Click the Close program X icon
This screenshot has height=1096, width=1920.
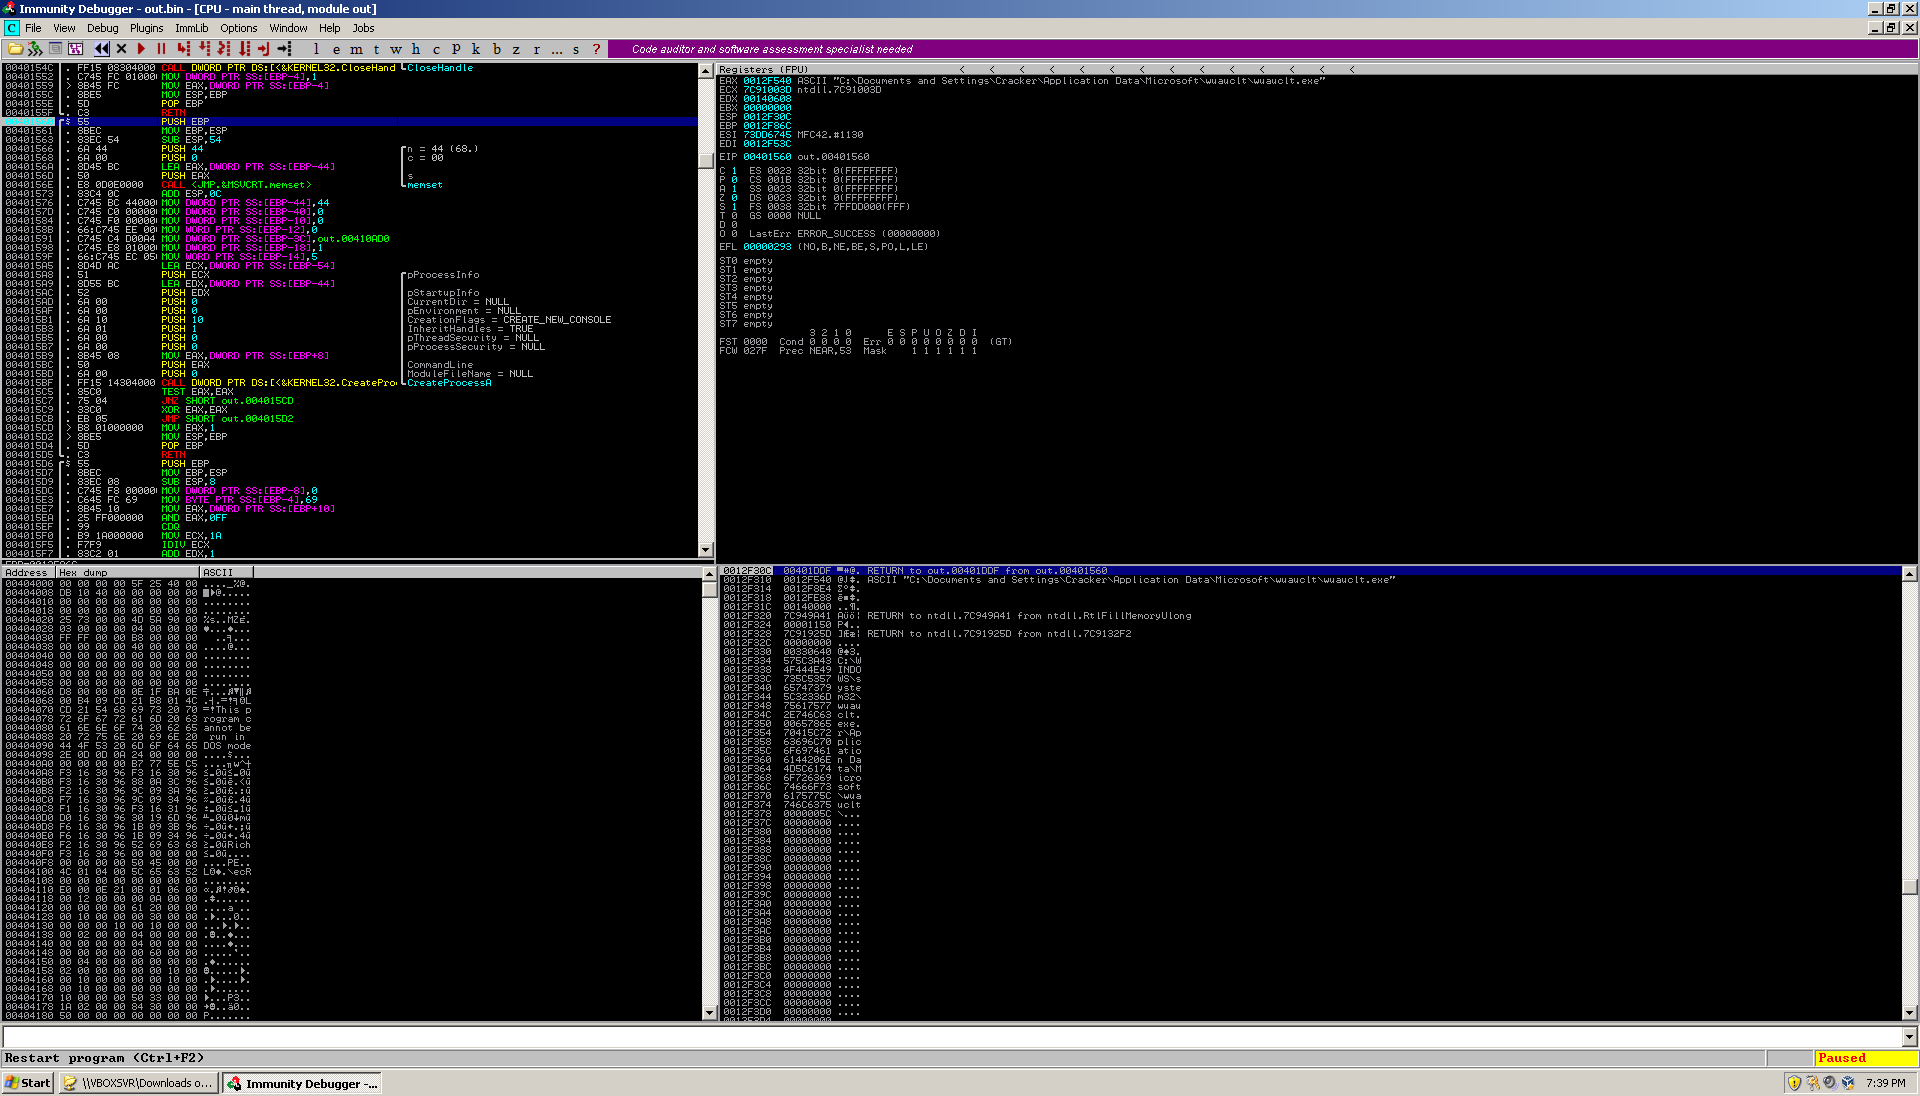(x=121, y=49)
